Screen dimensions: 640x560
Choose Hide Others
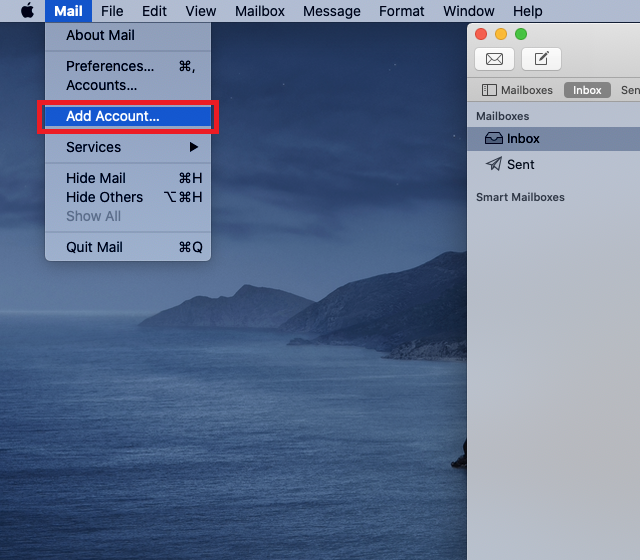[128, 197]
